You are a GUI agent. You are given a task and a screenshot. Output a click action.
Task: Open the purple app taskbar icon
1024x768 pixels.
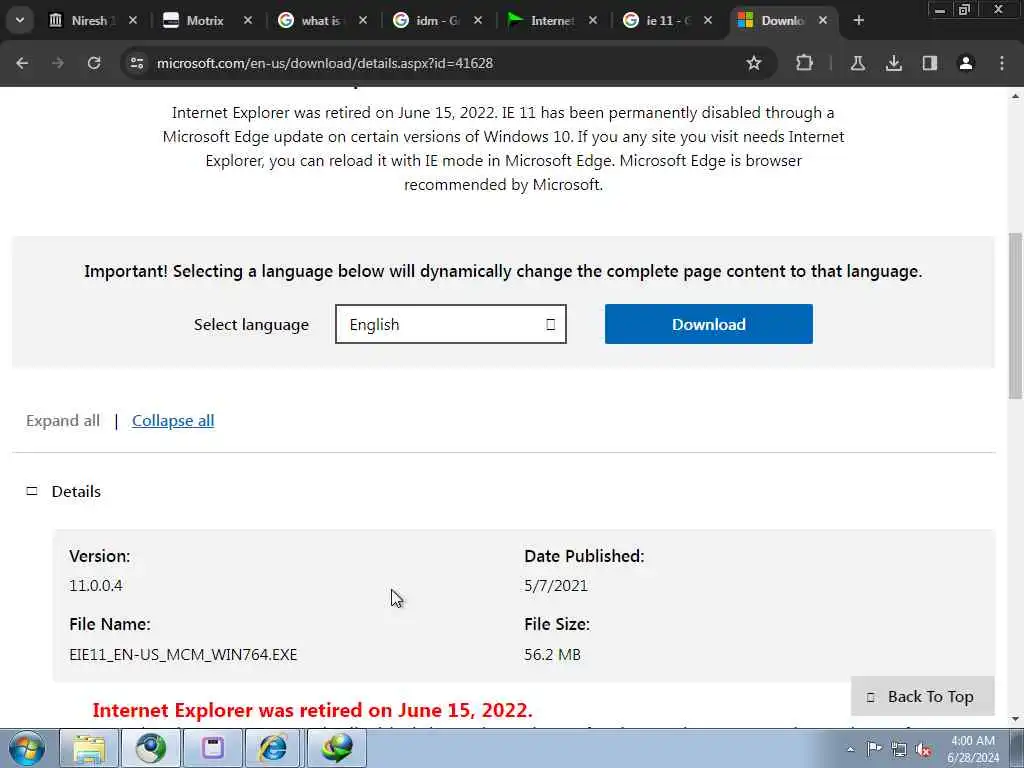[x=212, y=748]
